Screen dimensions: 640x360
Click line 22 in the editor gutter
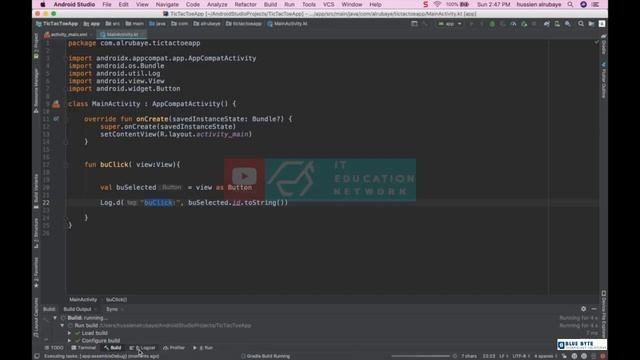(46, 202)
